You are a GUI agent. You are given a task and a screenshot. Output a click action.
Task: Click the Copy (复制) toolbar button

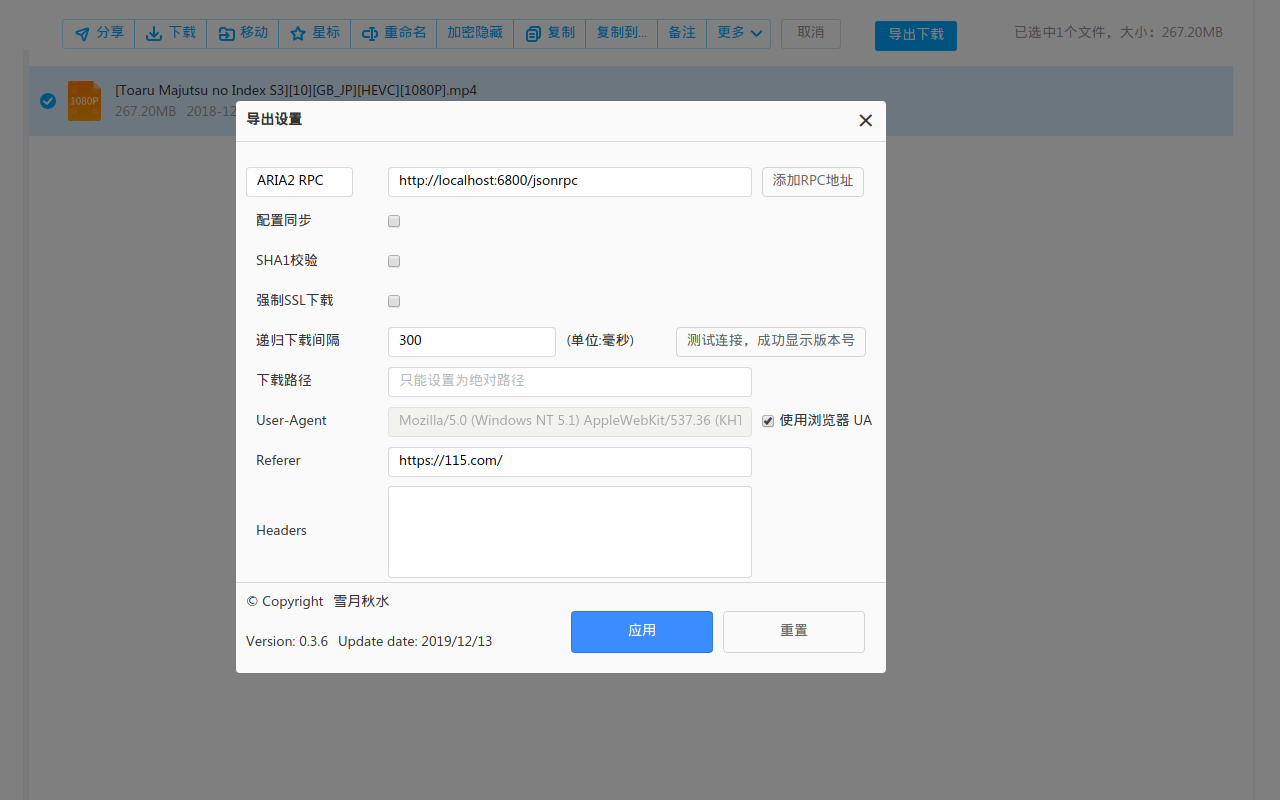click(x=549, y=33)
